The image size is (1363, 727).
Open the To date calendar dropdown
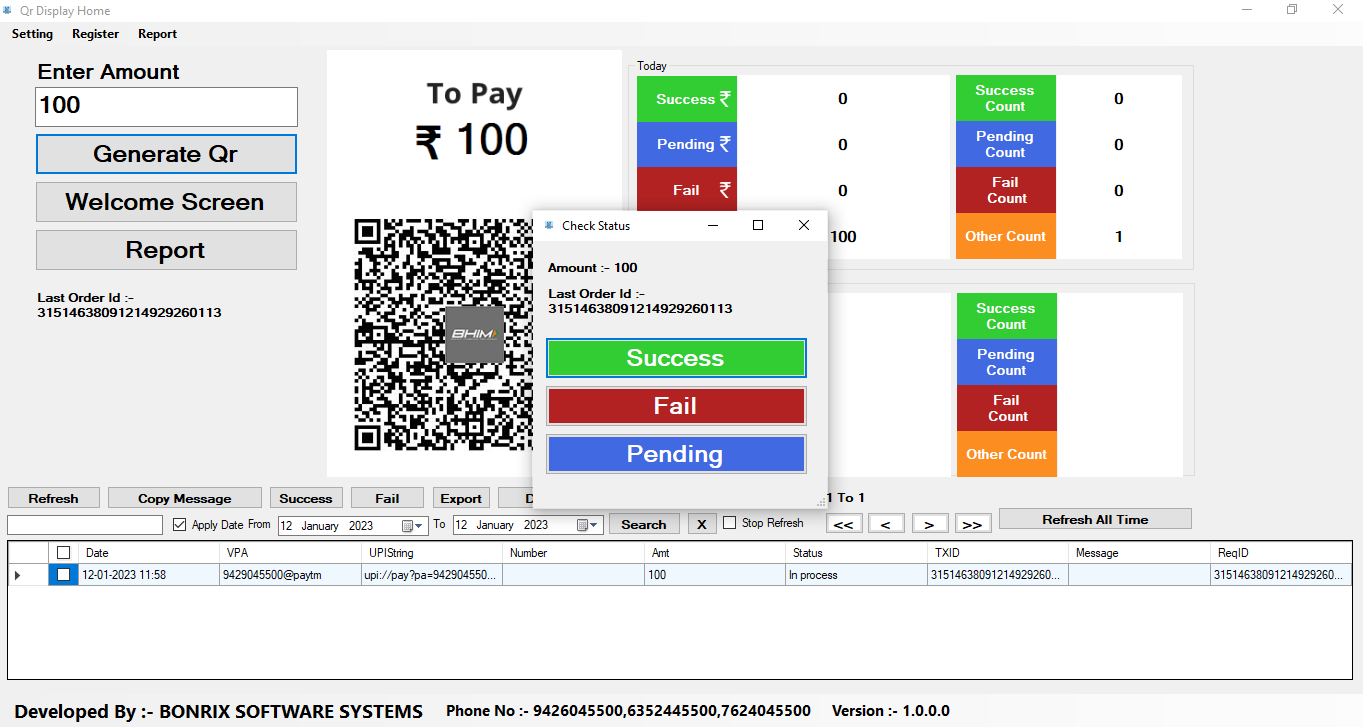[584, 526]
